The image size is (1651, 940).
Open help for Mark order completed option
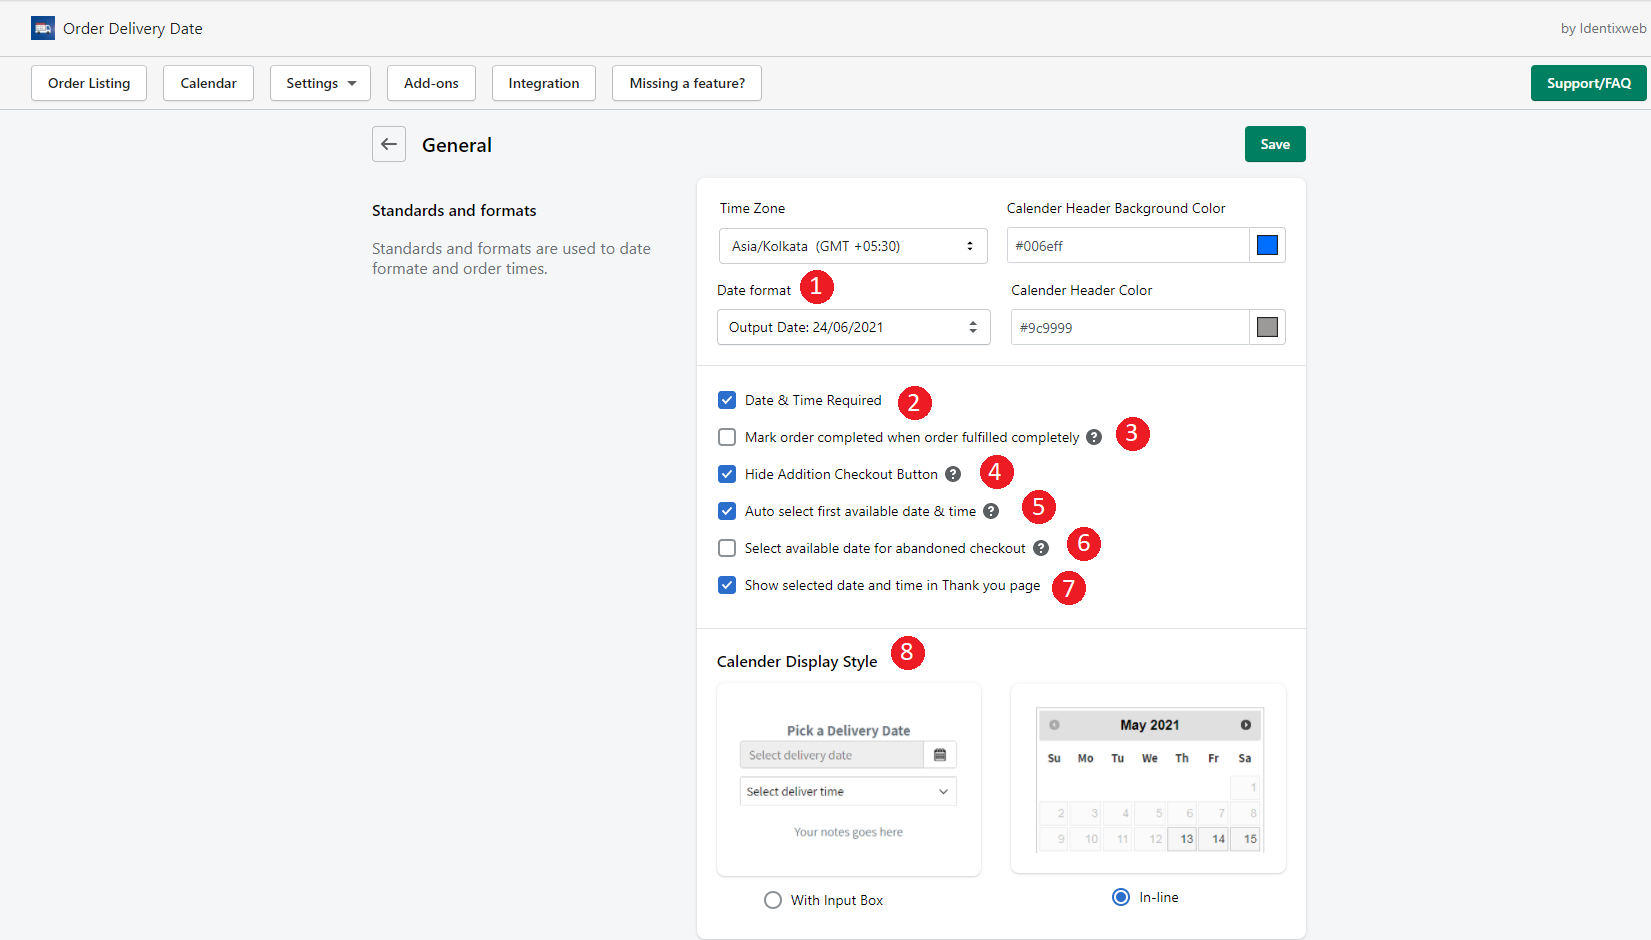pyautogui.click(x=1094, y=437)
